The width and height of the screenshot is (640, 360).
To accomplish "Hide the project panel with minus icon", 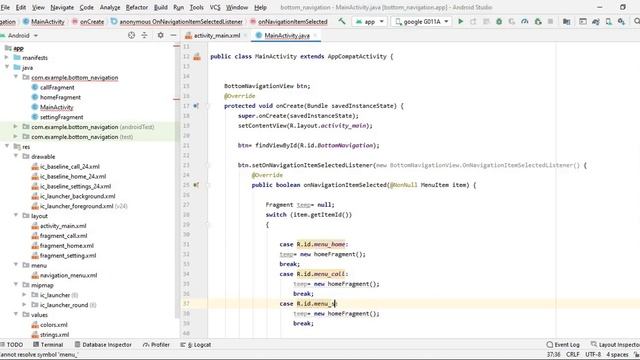I will [173, 36].
